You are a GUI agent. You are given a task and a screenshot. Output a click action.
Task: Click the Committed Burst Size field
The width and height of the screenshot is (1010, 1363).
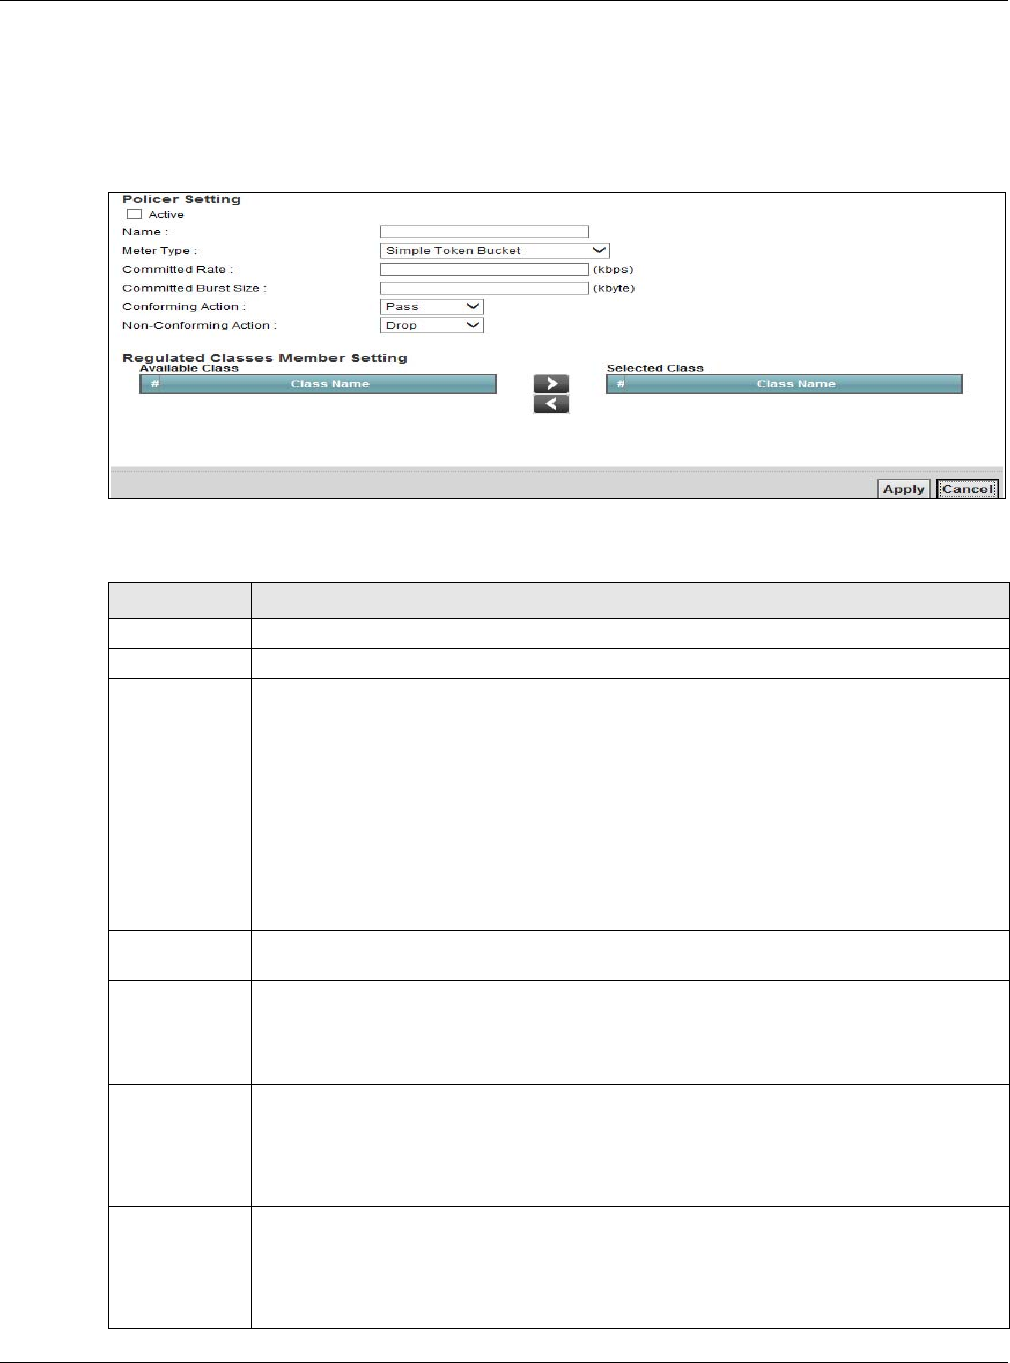coord(484,288)
